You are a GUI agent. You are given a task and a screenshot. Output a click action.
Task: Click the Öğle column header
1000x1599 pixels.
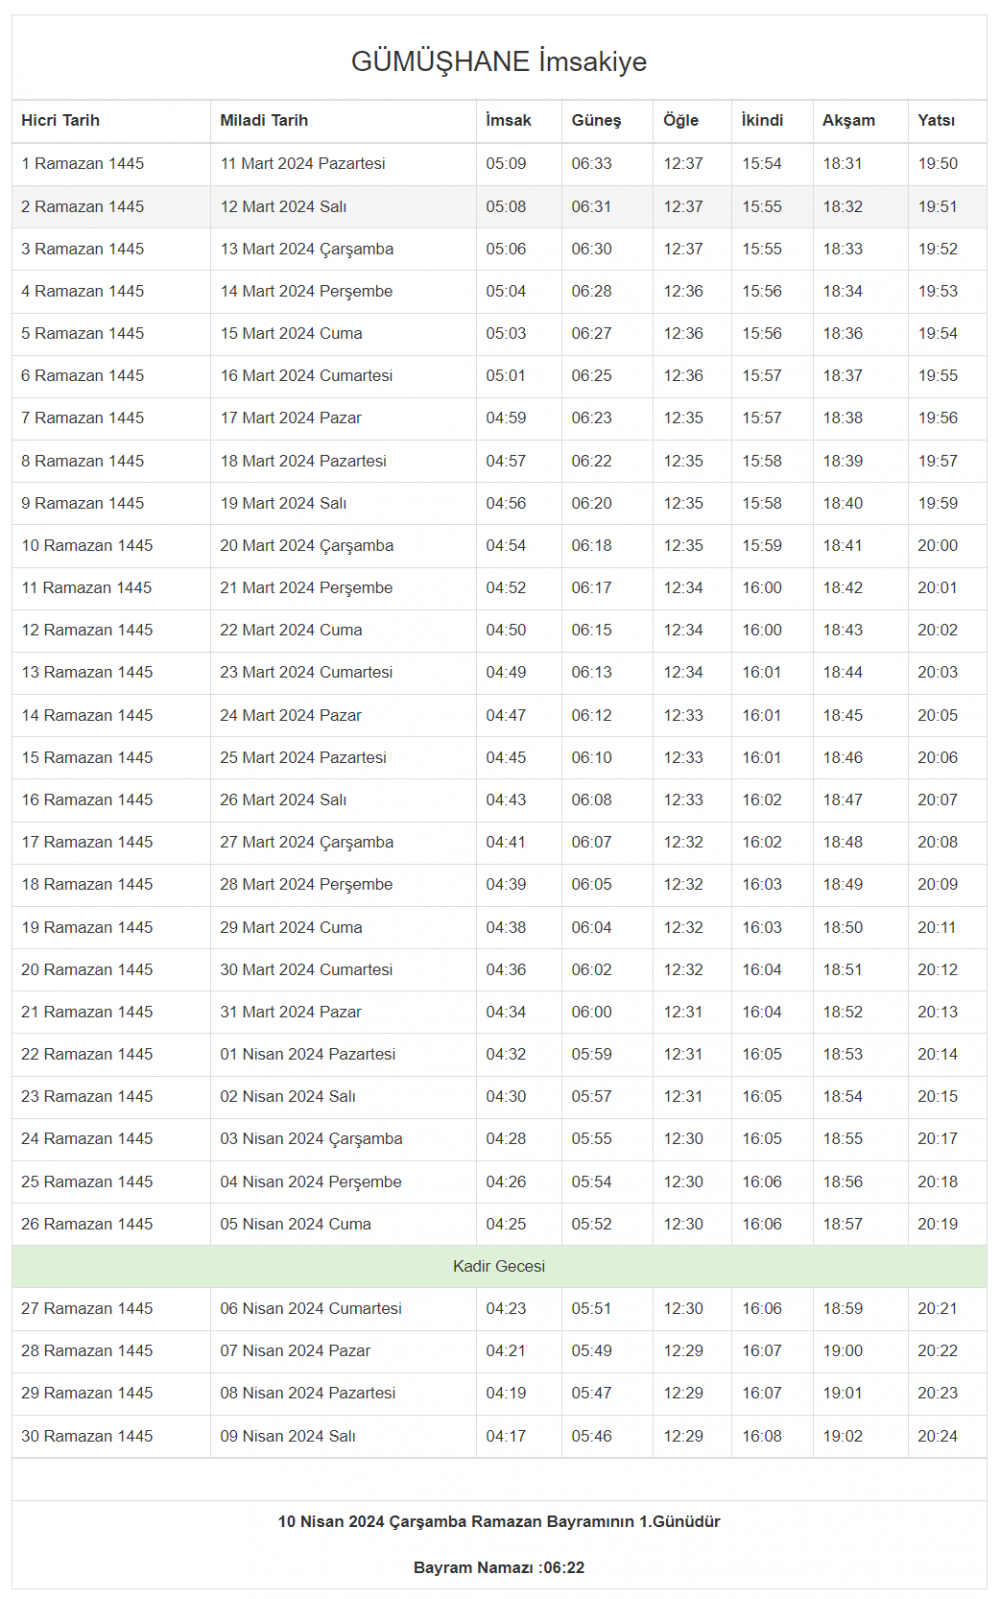pos(681,120)
